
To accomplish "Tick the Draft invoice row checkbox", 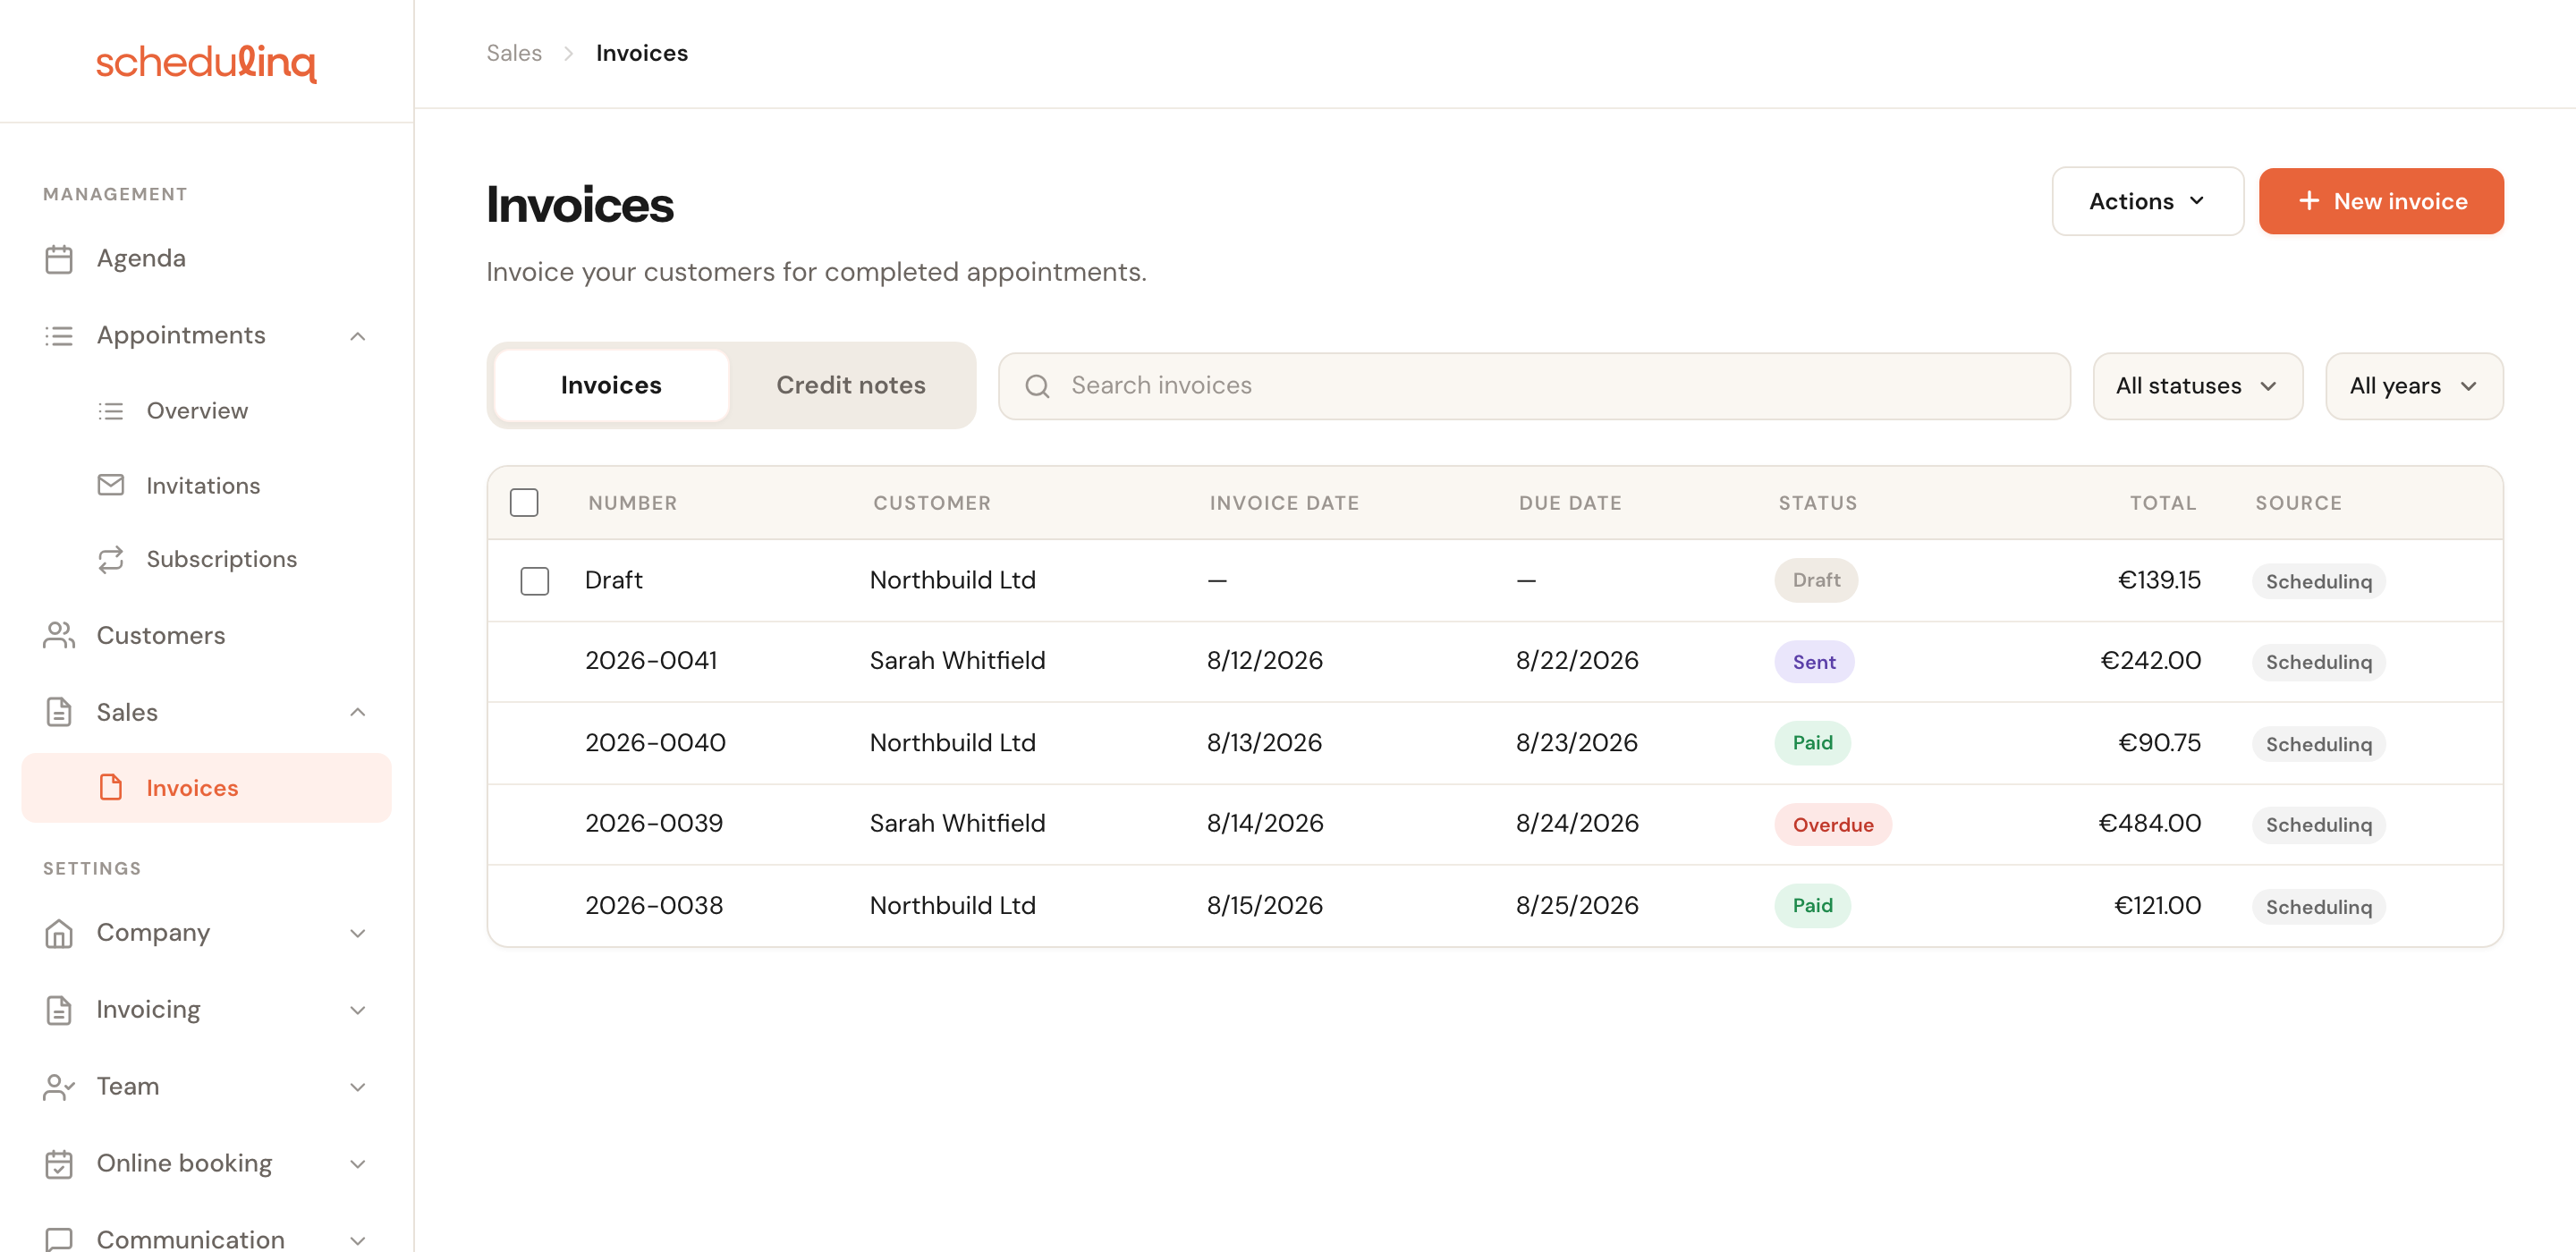I will click(535, 581).
